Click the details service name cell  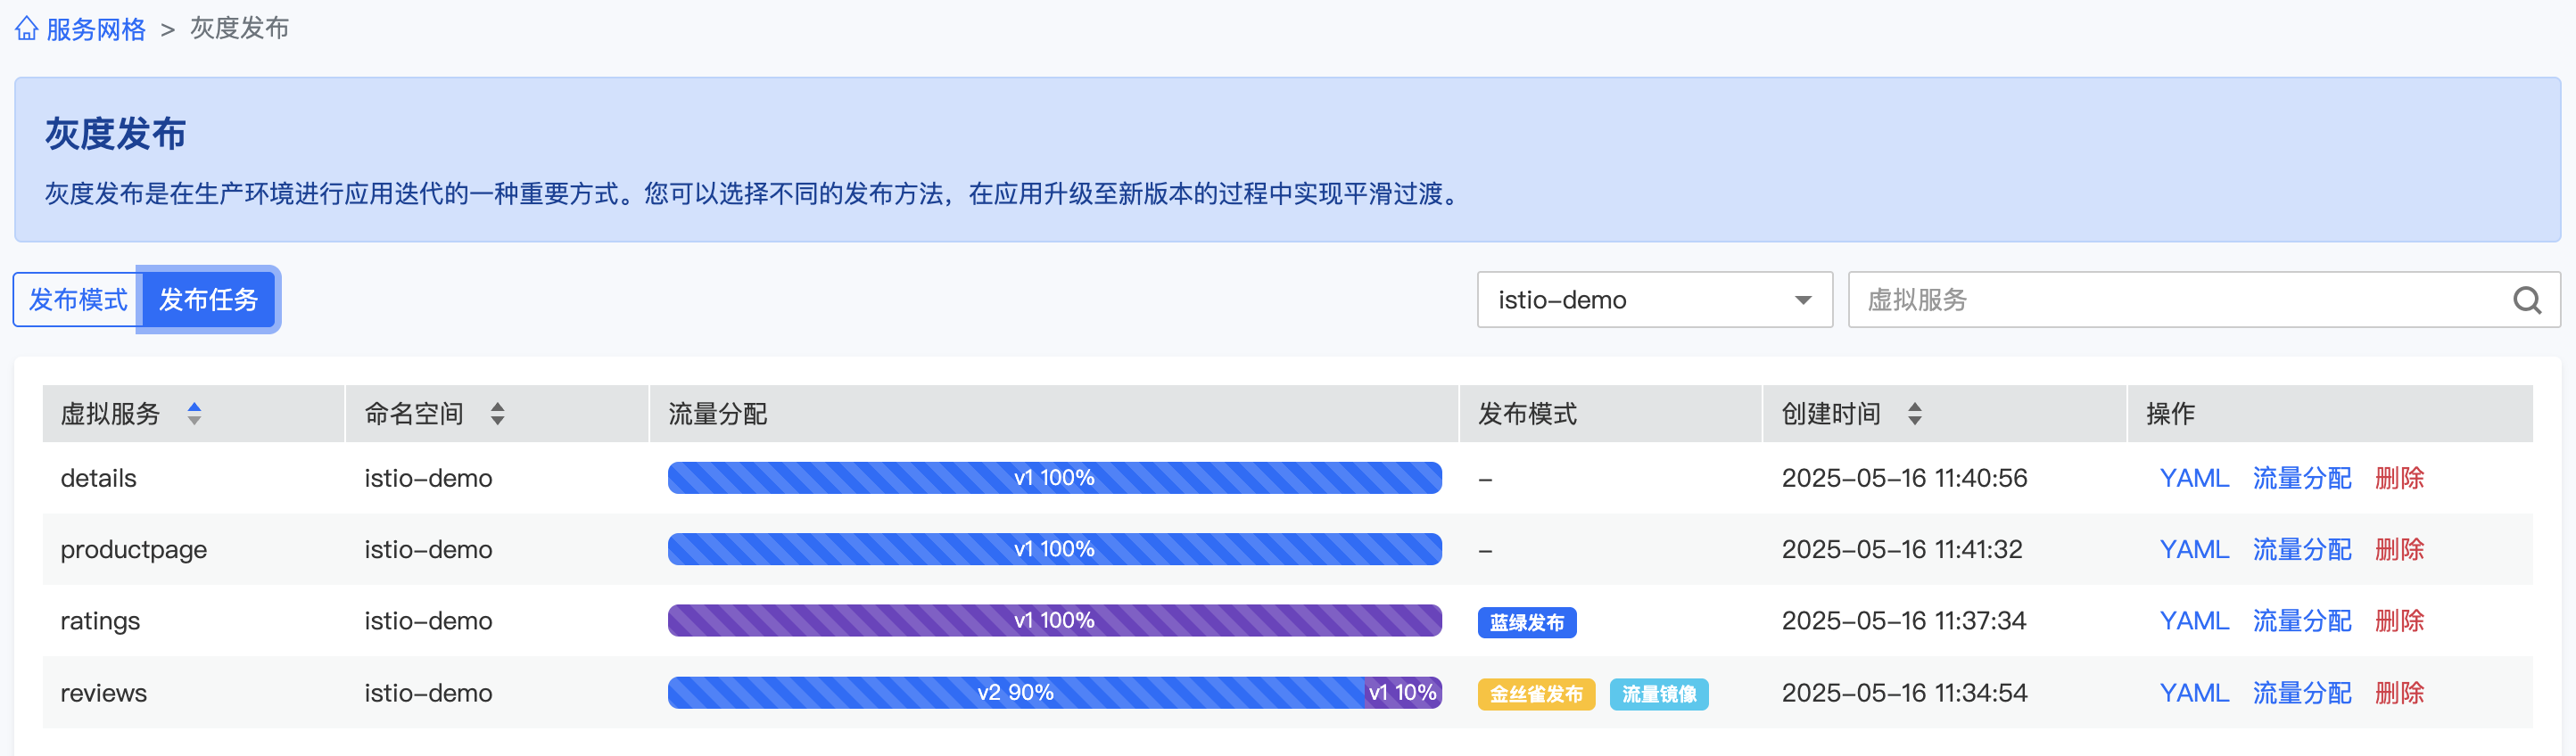coord(98,478)
